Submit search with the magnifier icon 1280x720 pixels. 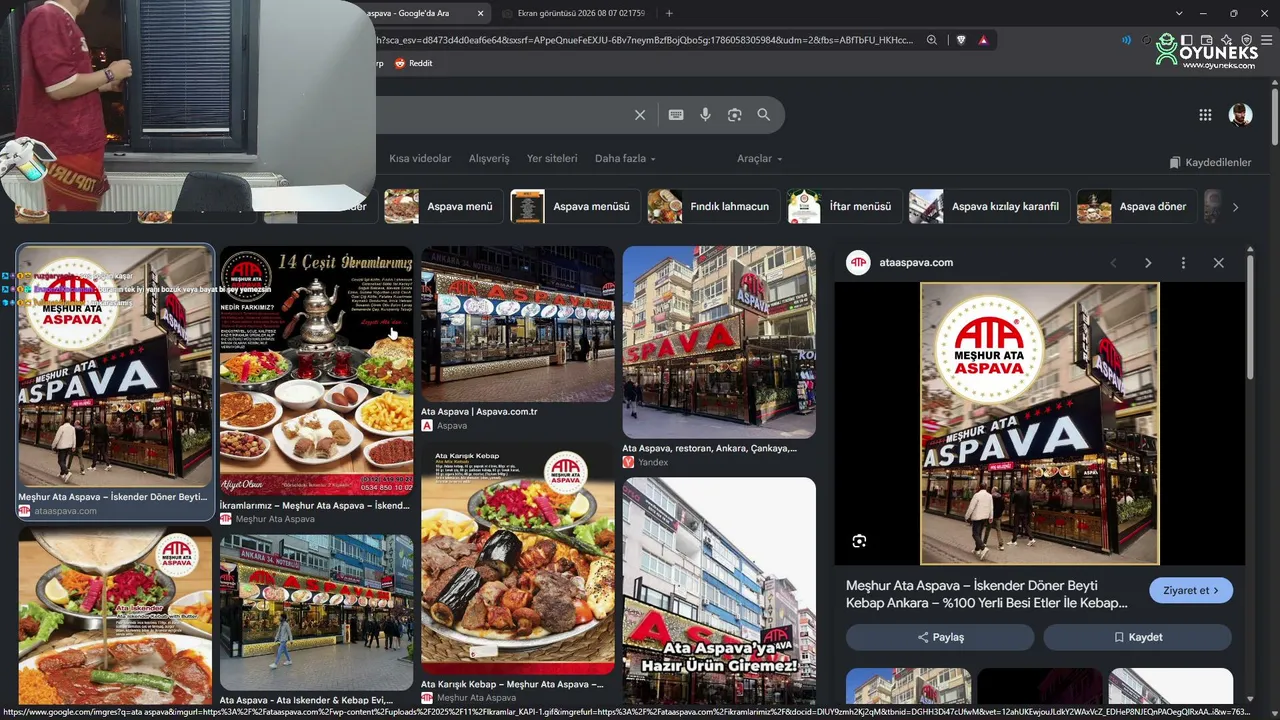[x=764, y=115]
